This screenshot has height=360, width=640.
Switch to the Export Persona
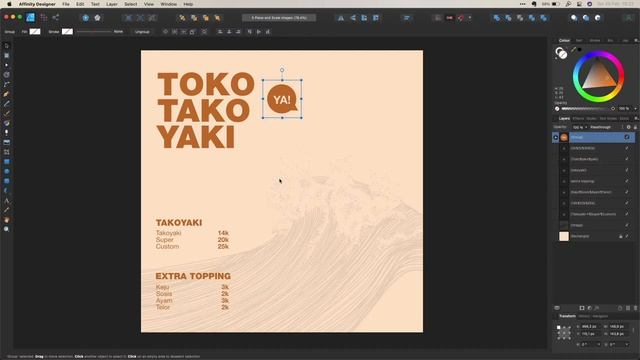56,18
